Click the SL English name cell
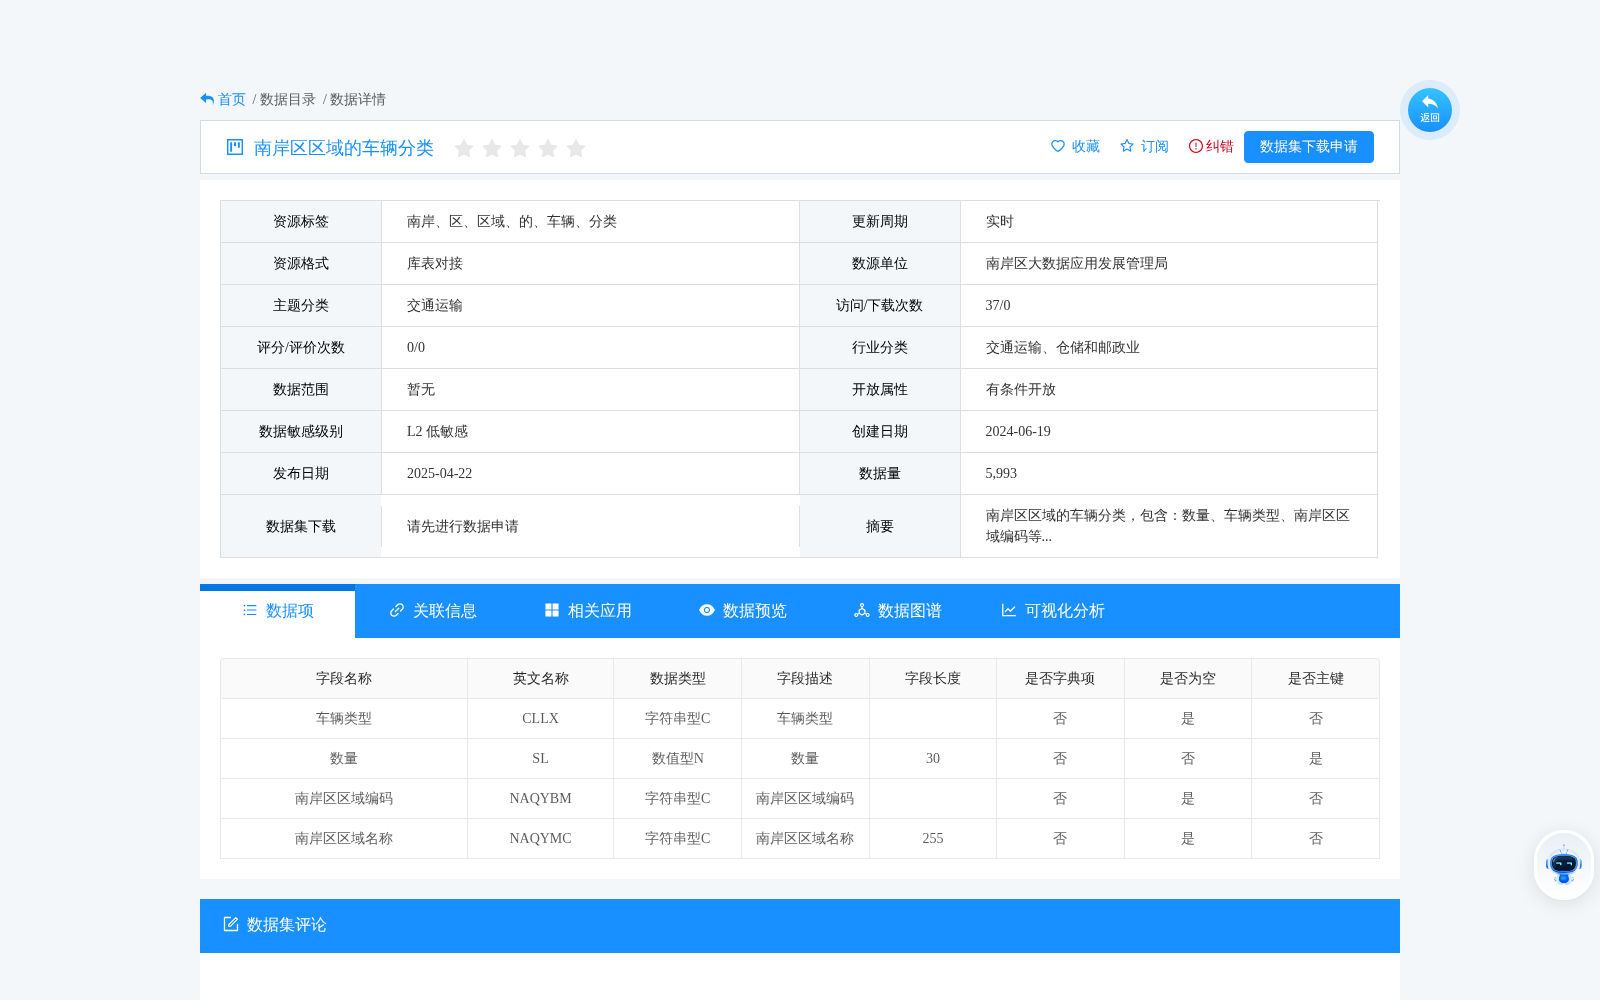Image resolution: width=1600 pixels, height=1000 pixels. tap(540, 758)
